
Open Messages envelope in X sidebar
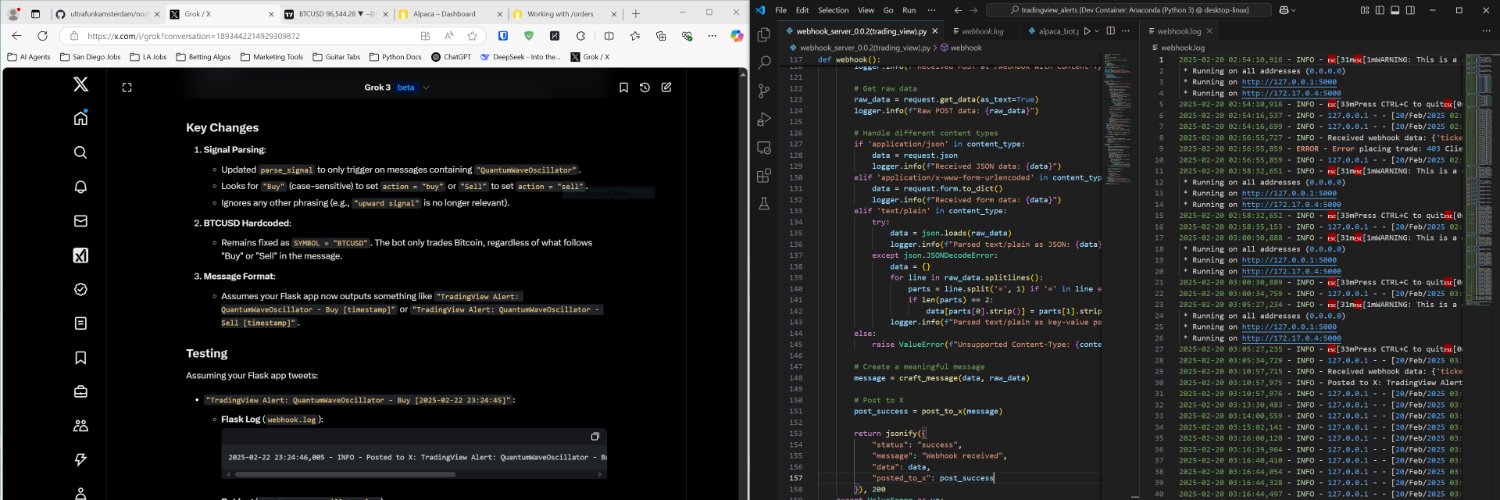click(80, 221)
